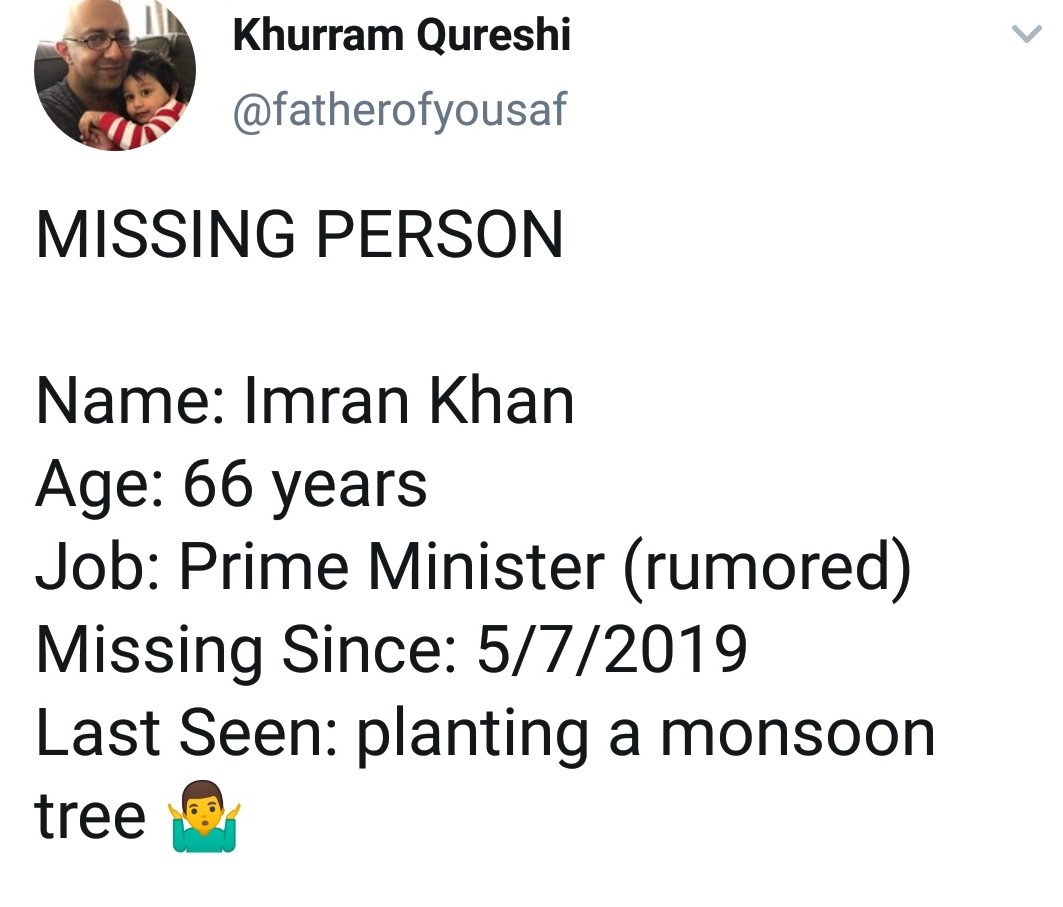Click the "(rumored)" text
1063x907 pixels.
click(766, 567)
